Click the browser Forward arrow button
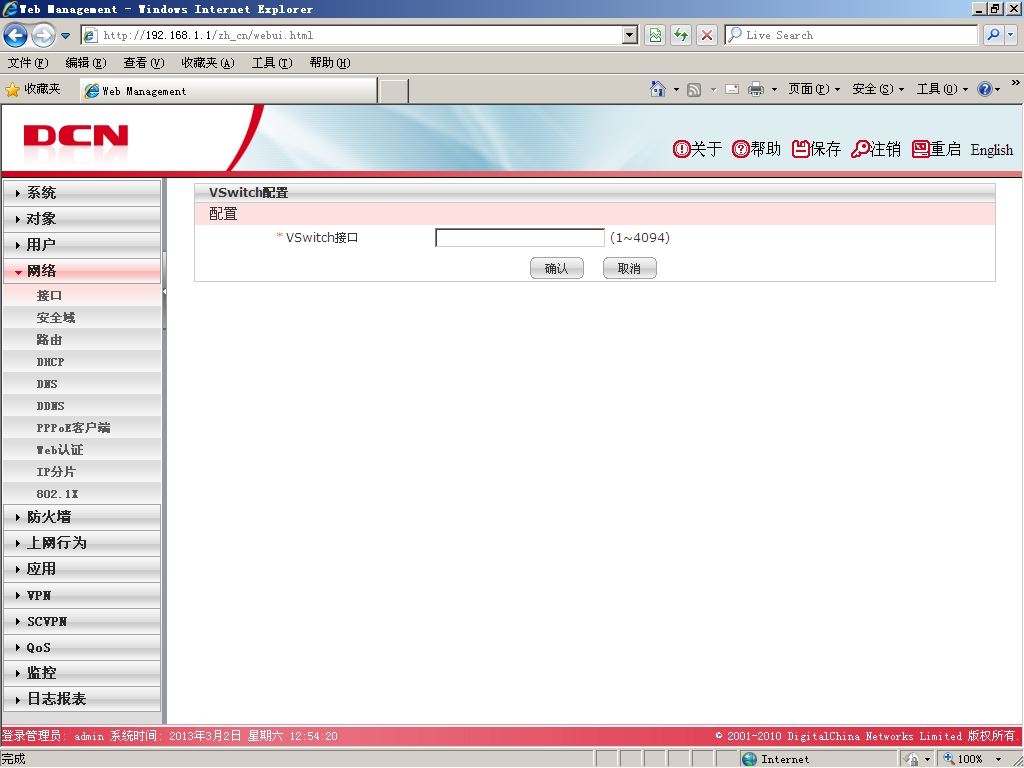The height and width of the screenshot is (768, 1024). pyautogui.click(x=43, y=35)
